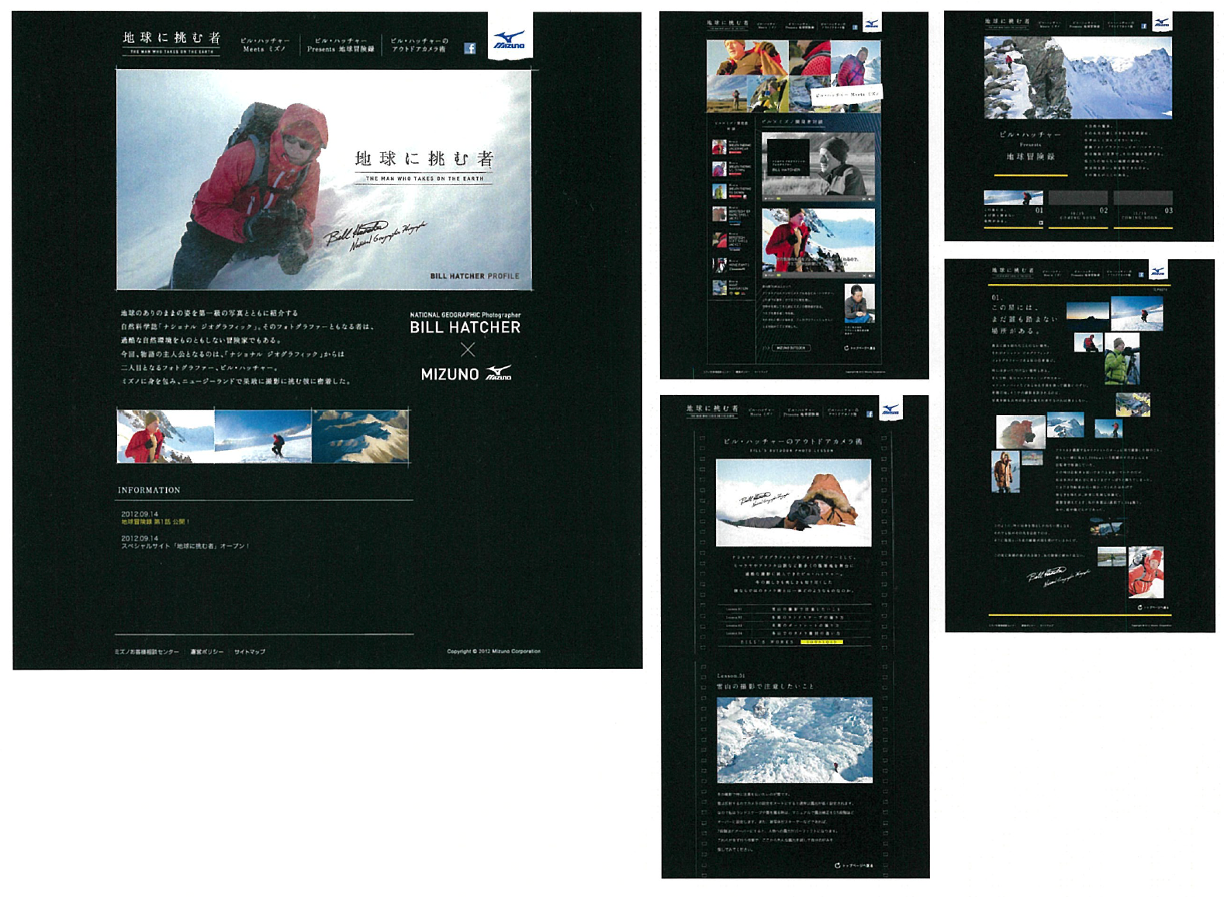Click the Mizuno logo on the photo lesson page
The width and height of the screenshot is (1224, 898).
[888, 407]
